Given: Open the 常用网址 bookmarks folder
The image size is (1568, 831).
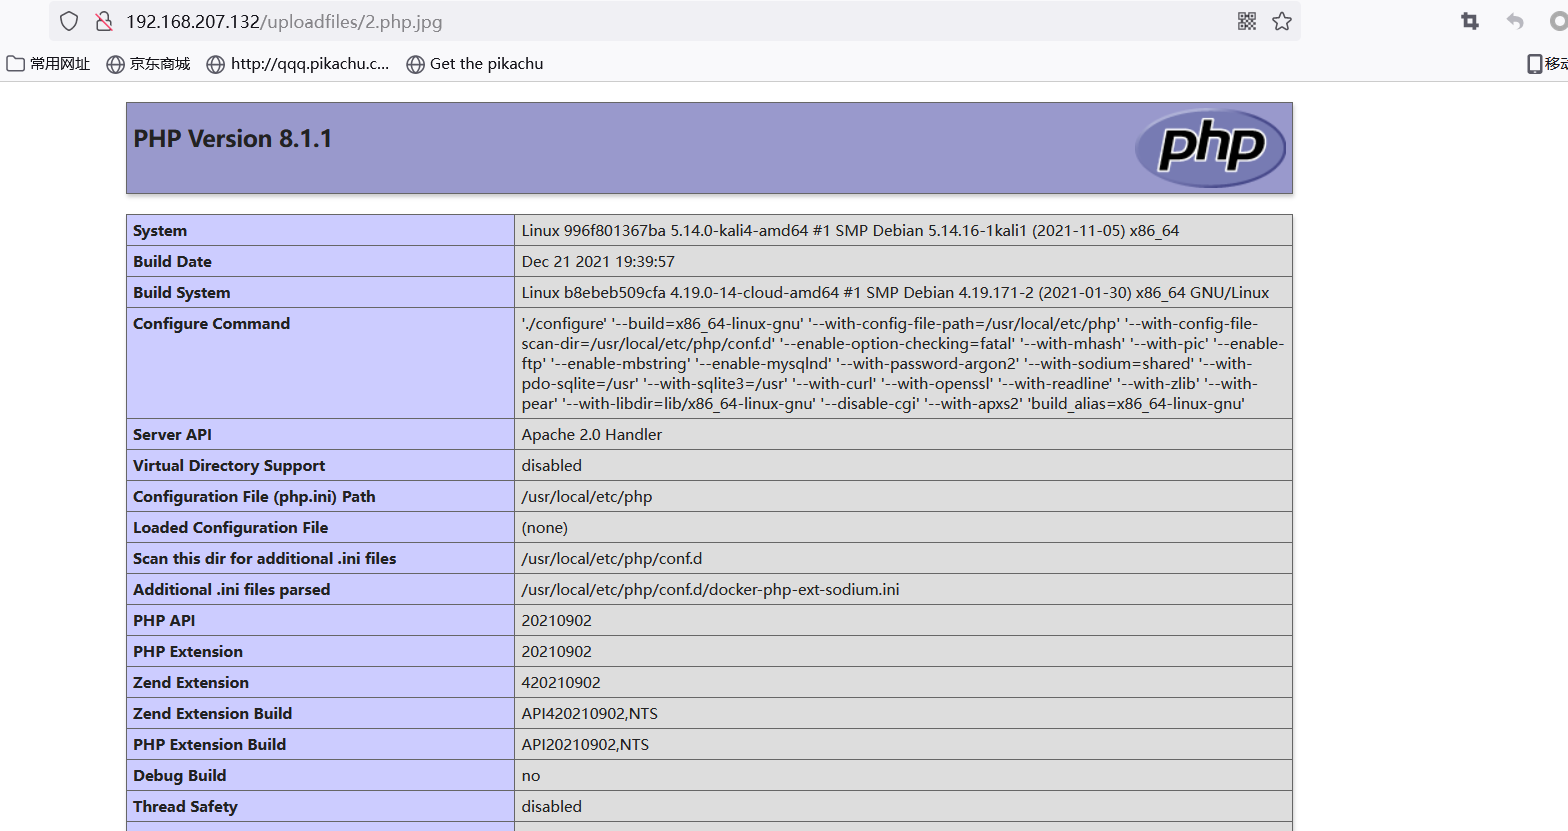Looking at the screenshot, I should click(48, 64).
